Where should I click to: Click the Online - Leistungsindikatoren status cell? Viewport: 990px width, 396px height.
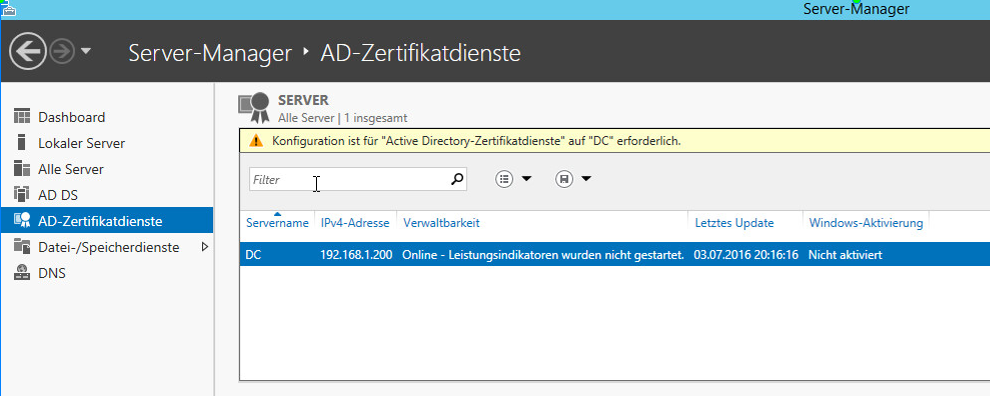[543, 255]
